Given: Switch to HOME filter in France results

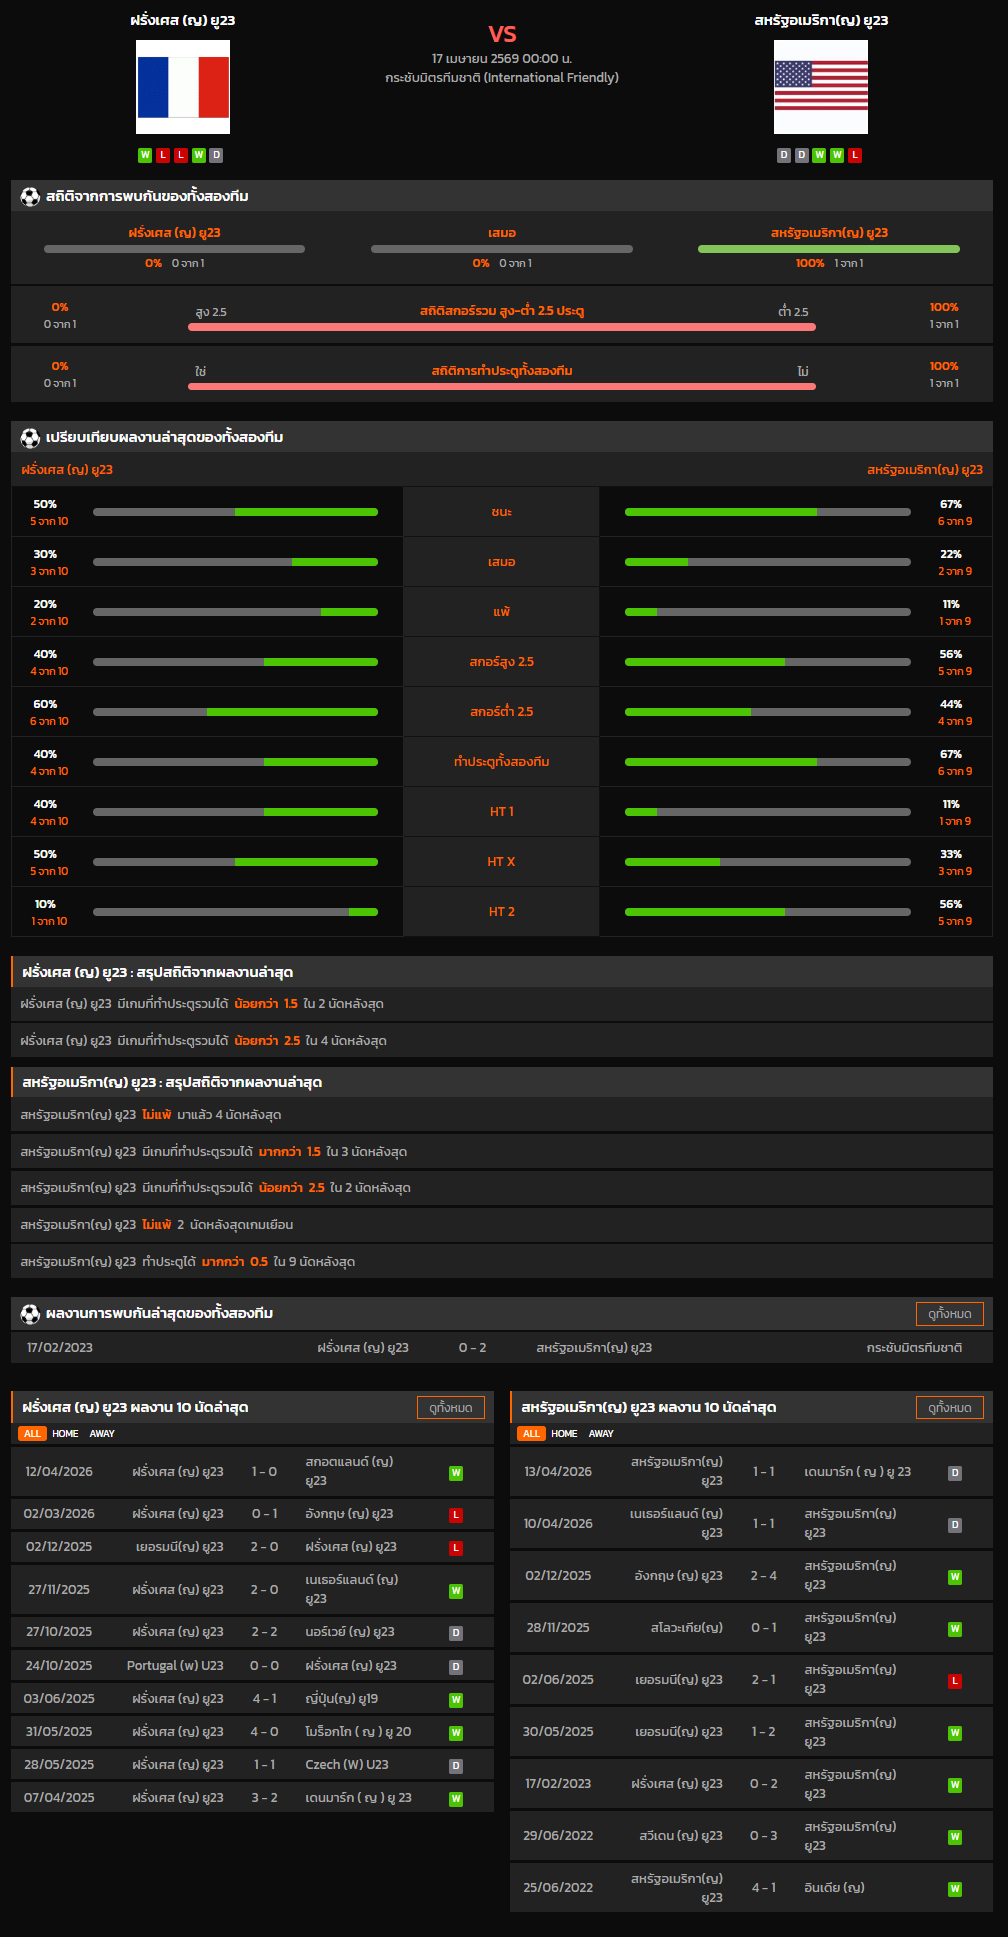Looking at the screenshot, I should click(65, 1434).
